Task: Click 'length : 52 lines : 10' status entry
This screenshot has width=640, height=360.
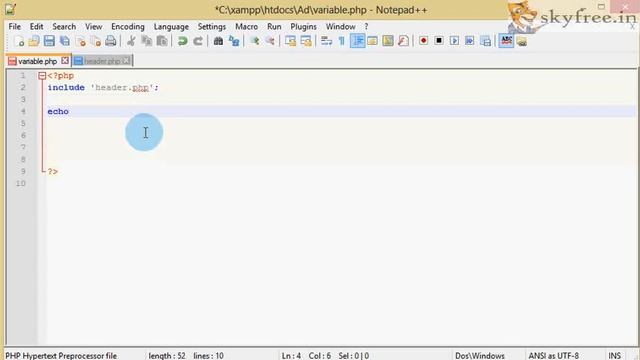Action: click(x=186, y=356)
